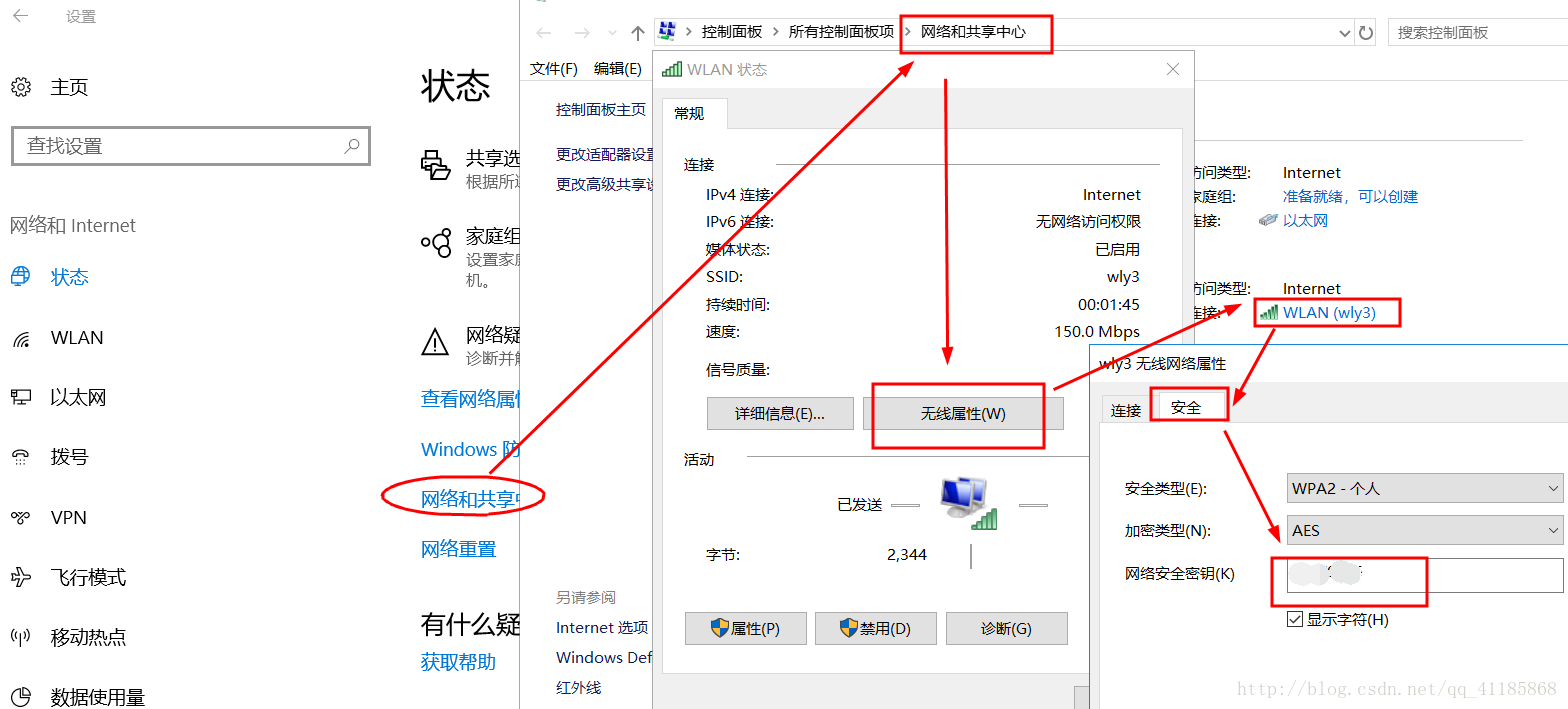
Task: Click the Control Panel up arrow button
Action: [x=638, y=32]
